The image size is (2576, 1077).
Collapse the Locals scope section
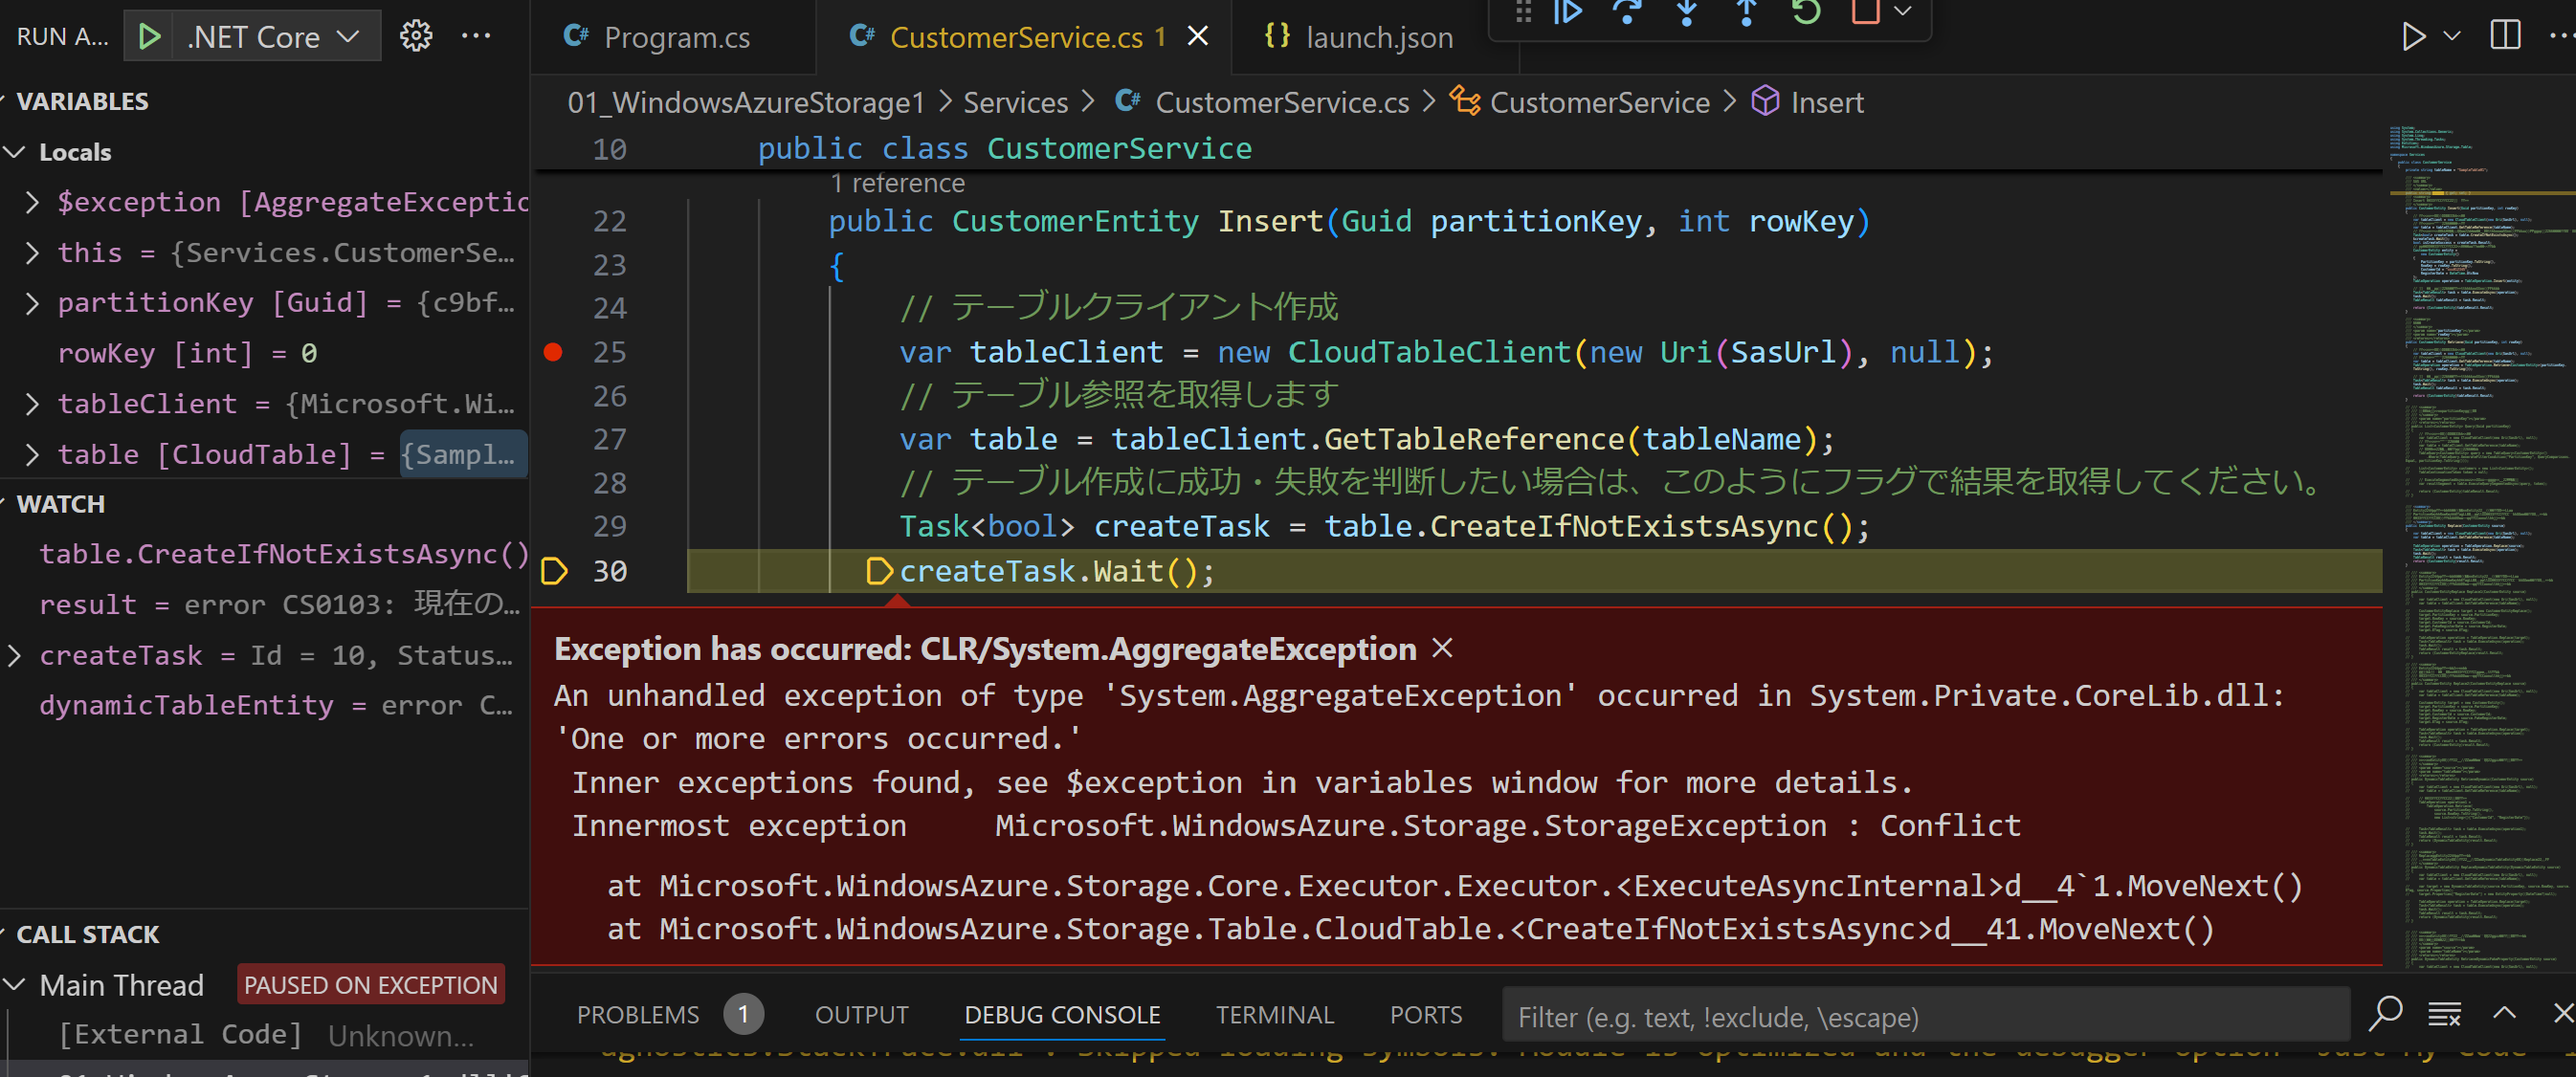click(x=16, y=152)
